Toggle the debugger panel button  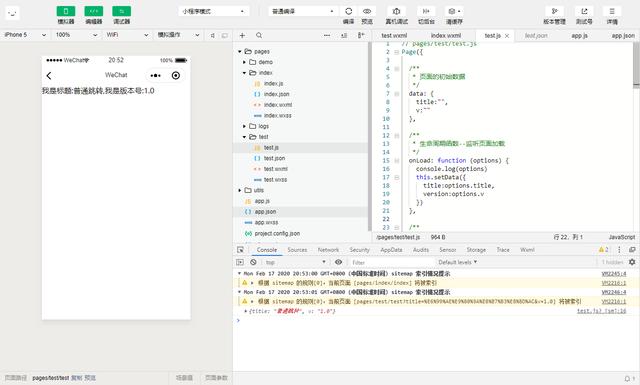coord(121,11)
